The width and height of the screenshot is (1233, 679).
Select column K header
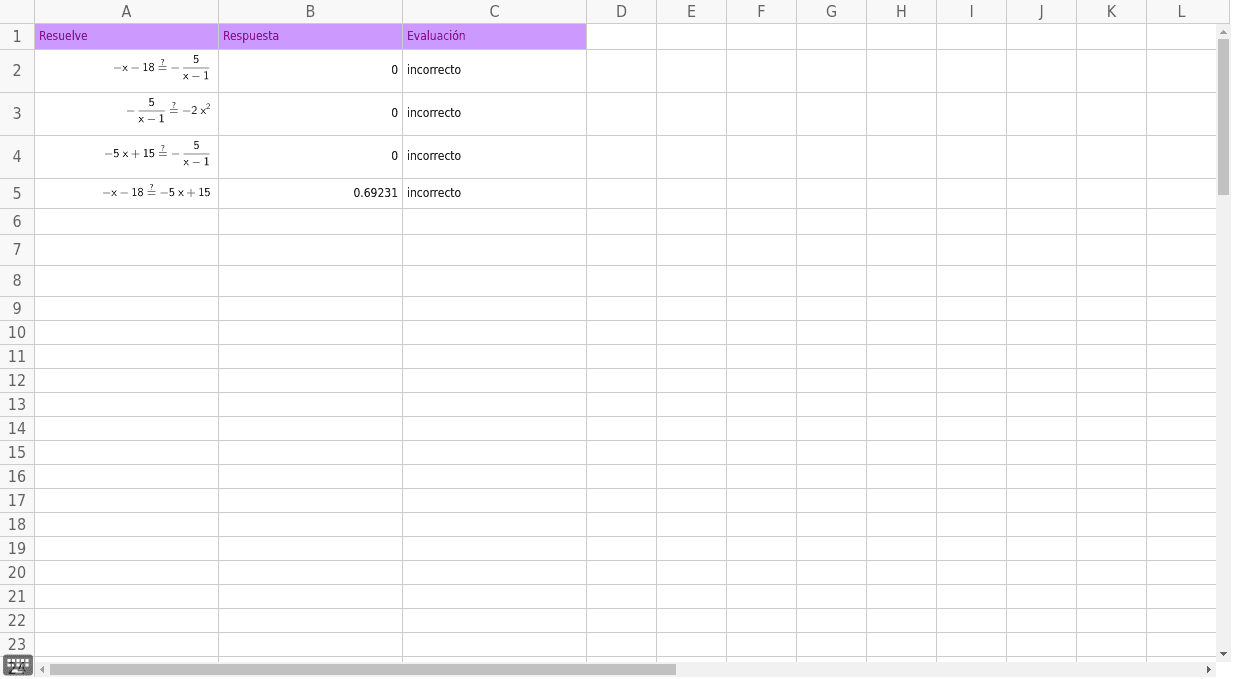(x=1111, y=12)
